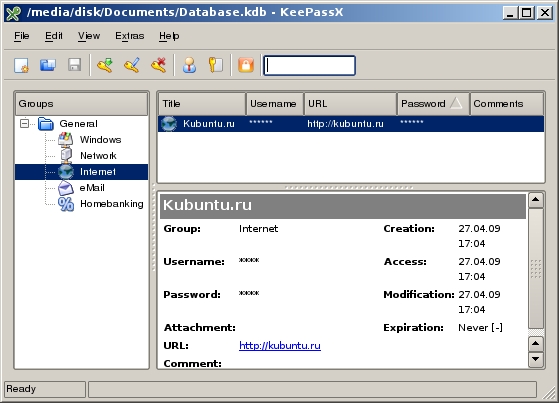The width and height of the screenshot is (559, 403).
Task: Open the Extras menu
Action: tap(129, 36)
